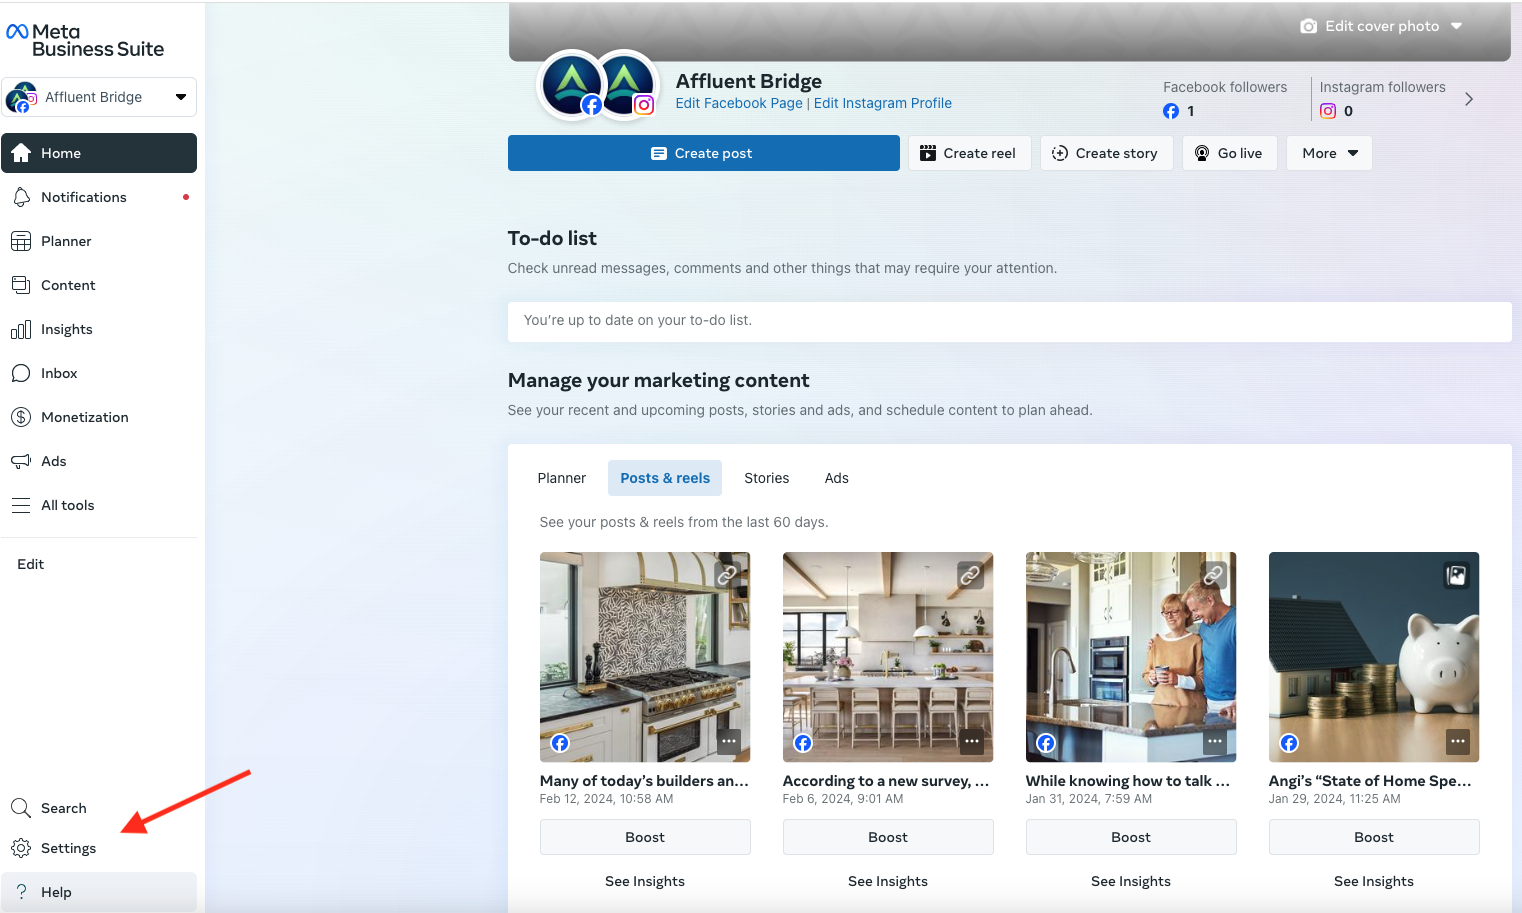Expand followers panel with right chevron
Viewport: 1522px width, 913px height.
coord(1468,99)
